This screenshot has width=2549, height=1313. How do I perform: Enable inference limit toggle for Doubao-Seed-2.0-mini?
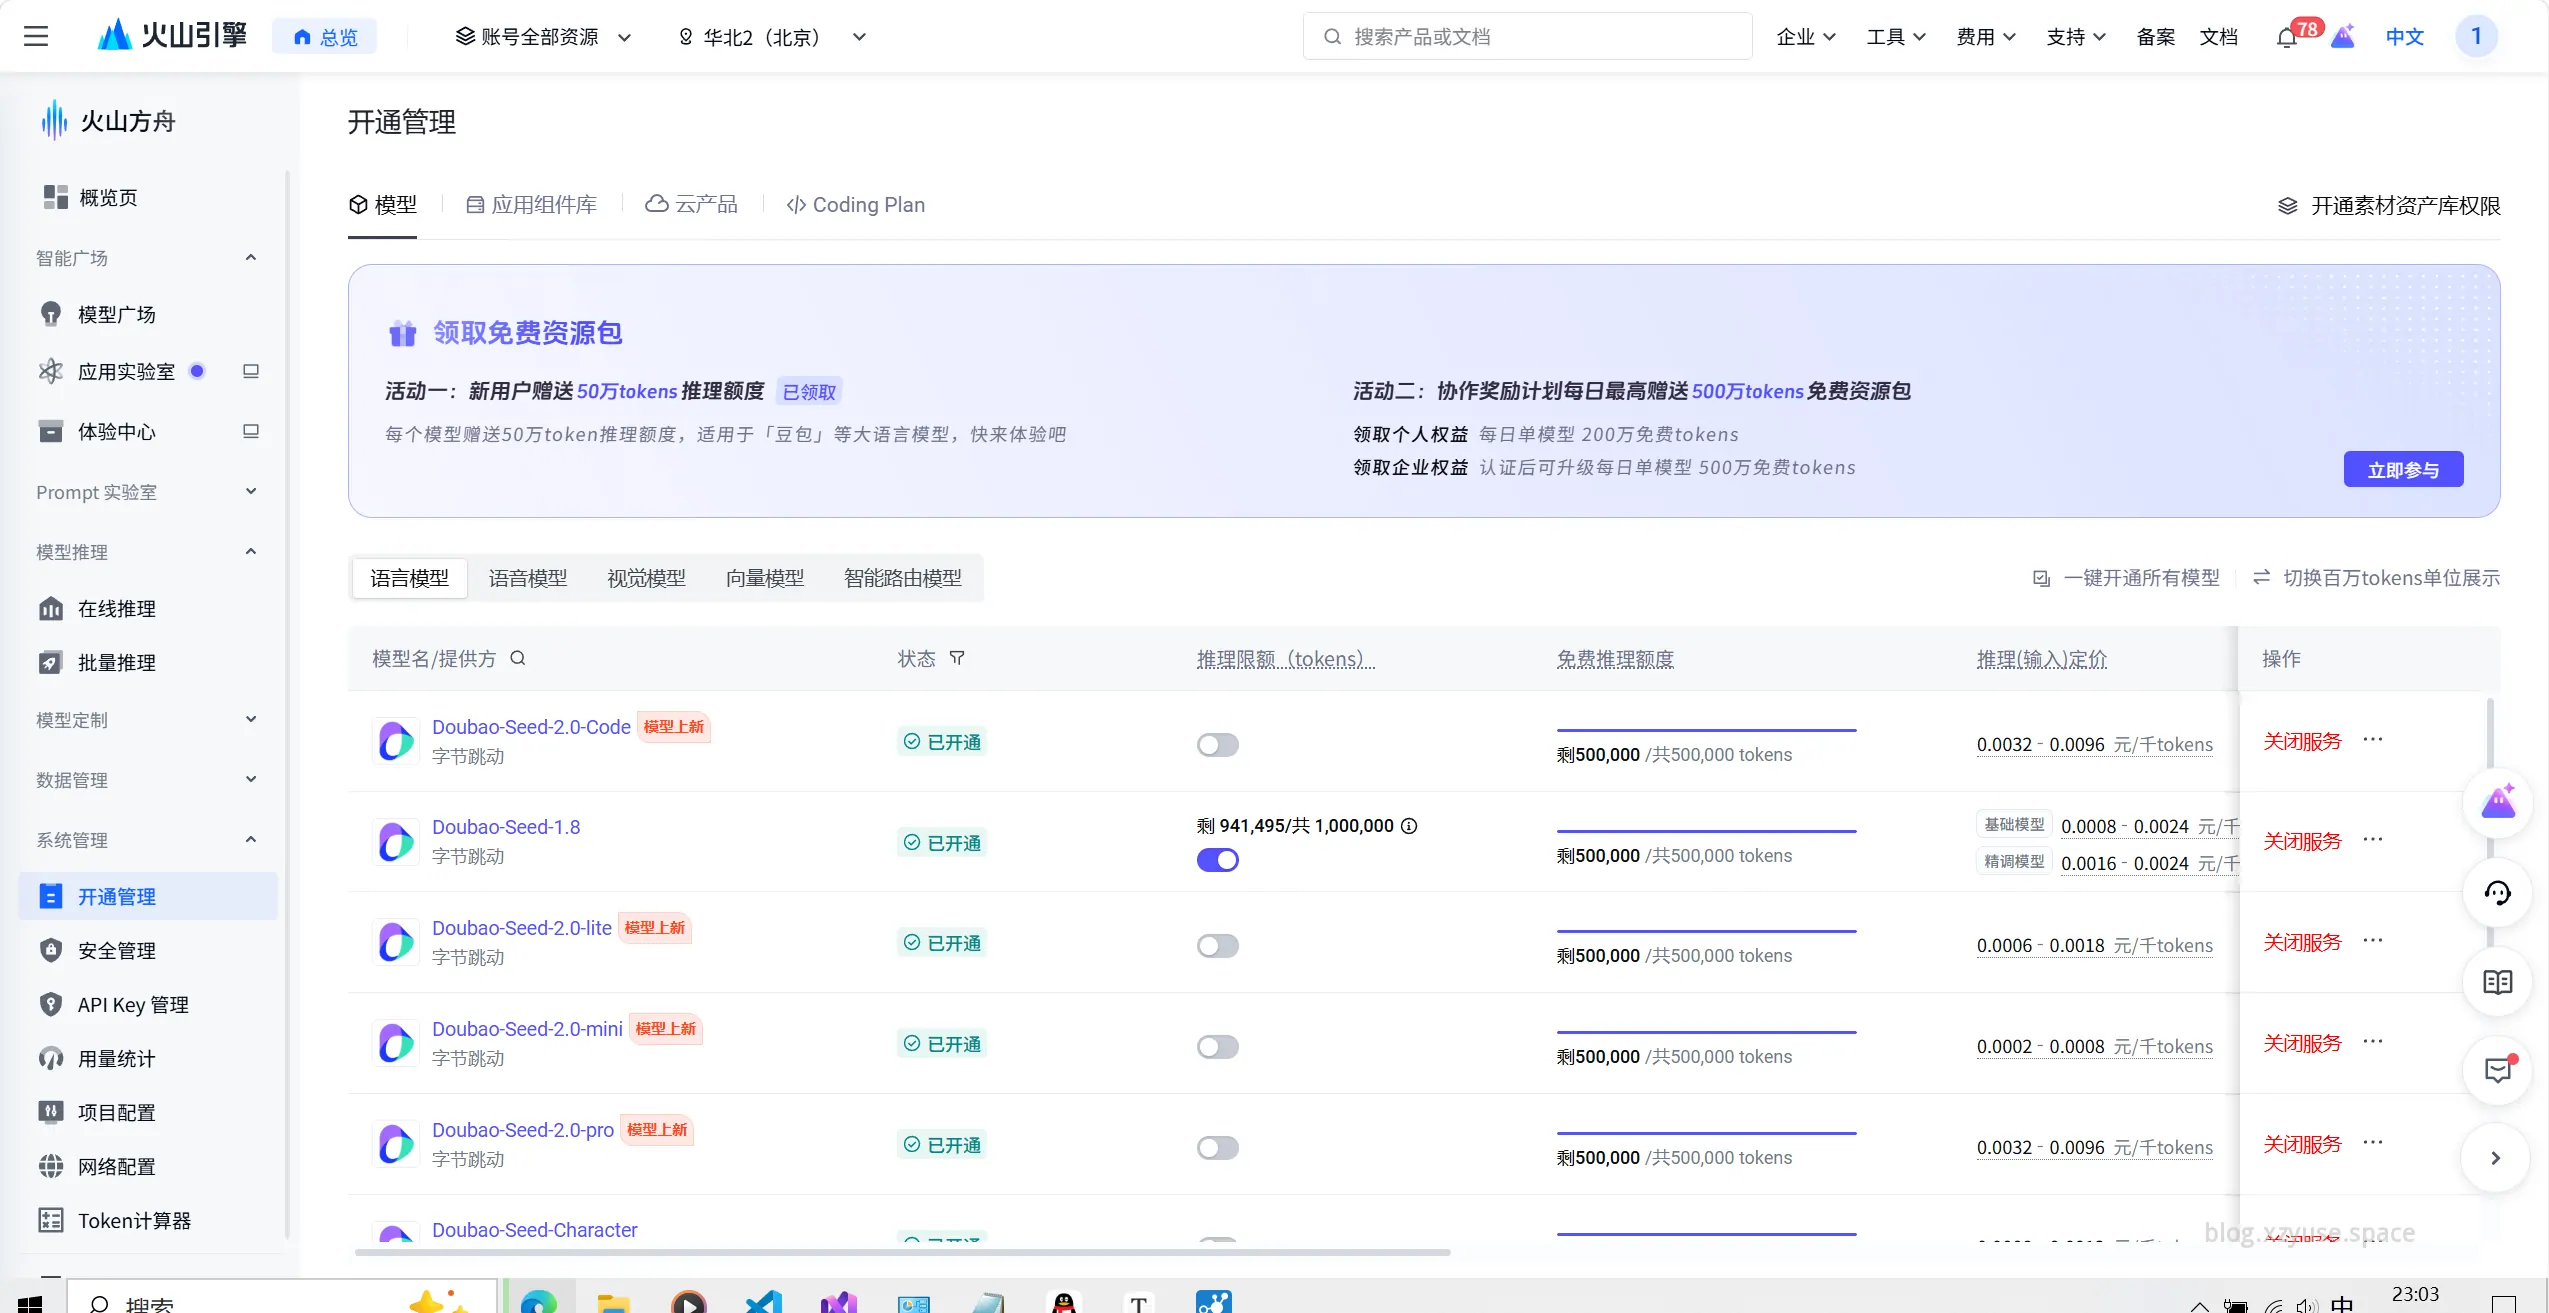pos(1217,1047)
